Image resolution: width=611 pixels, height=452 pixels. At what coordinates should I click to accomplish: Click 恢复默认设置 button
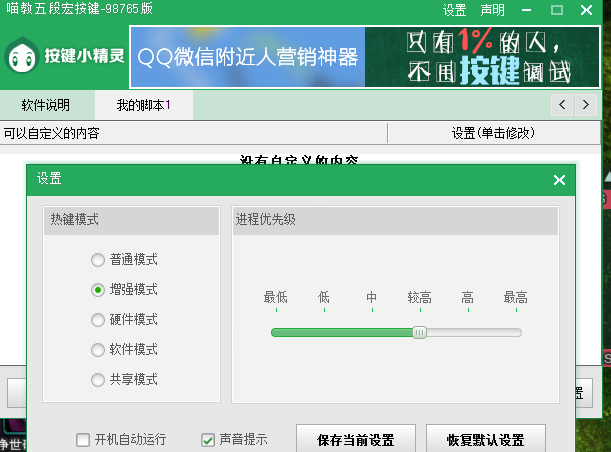tap(486, 440)
